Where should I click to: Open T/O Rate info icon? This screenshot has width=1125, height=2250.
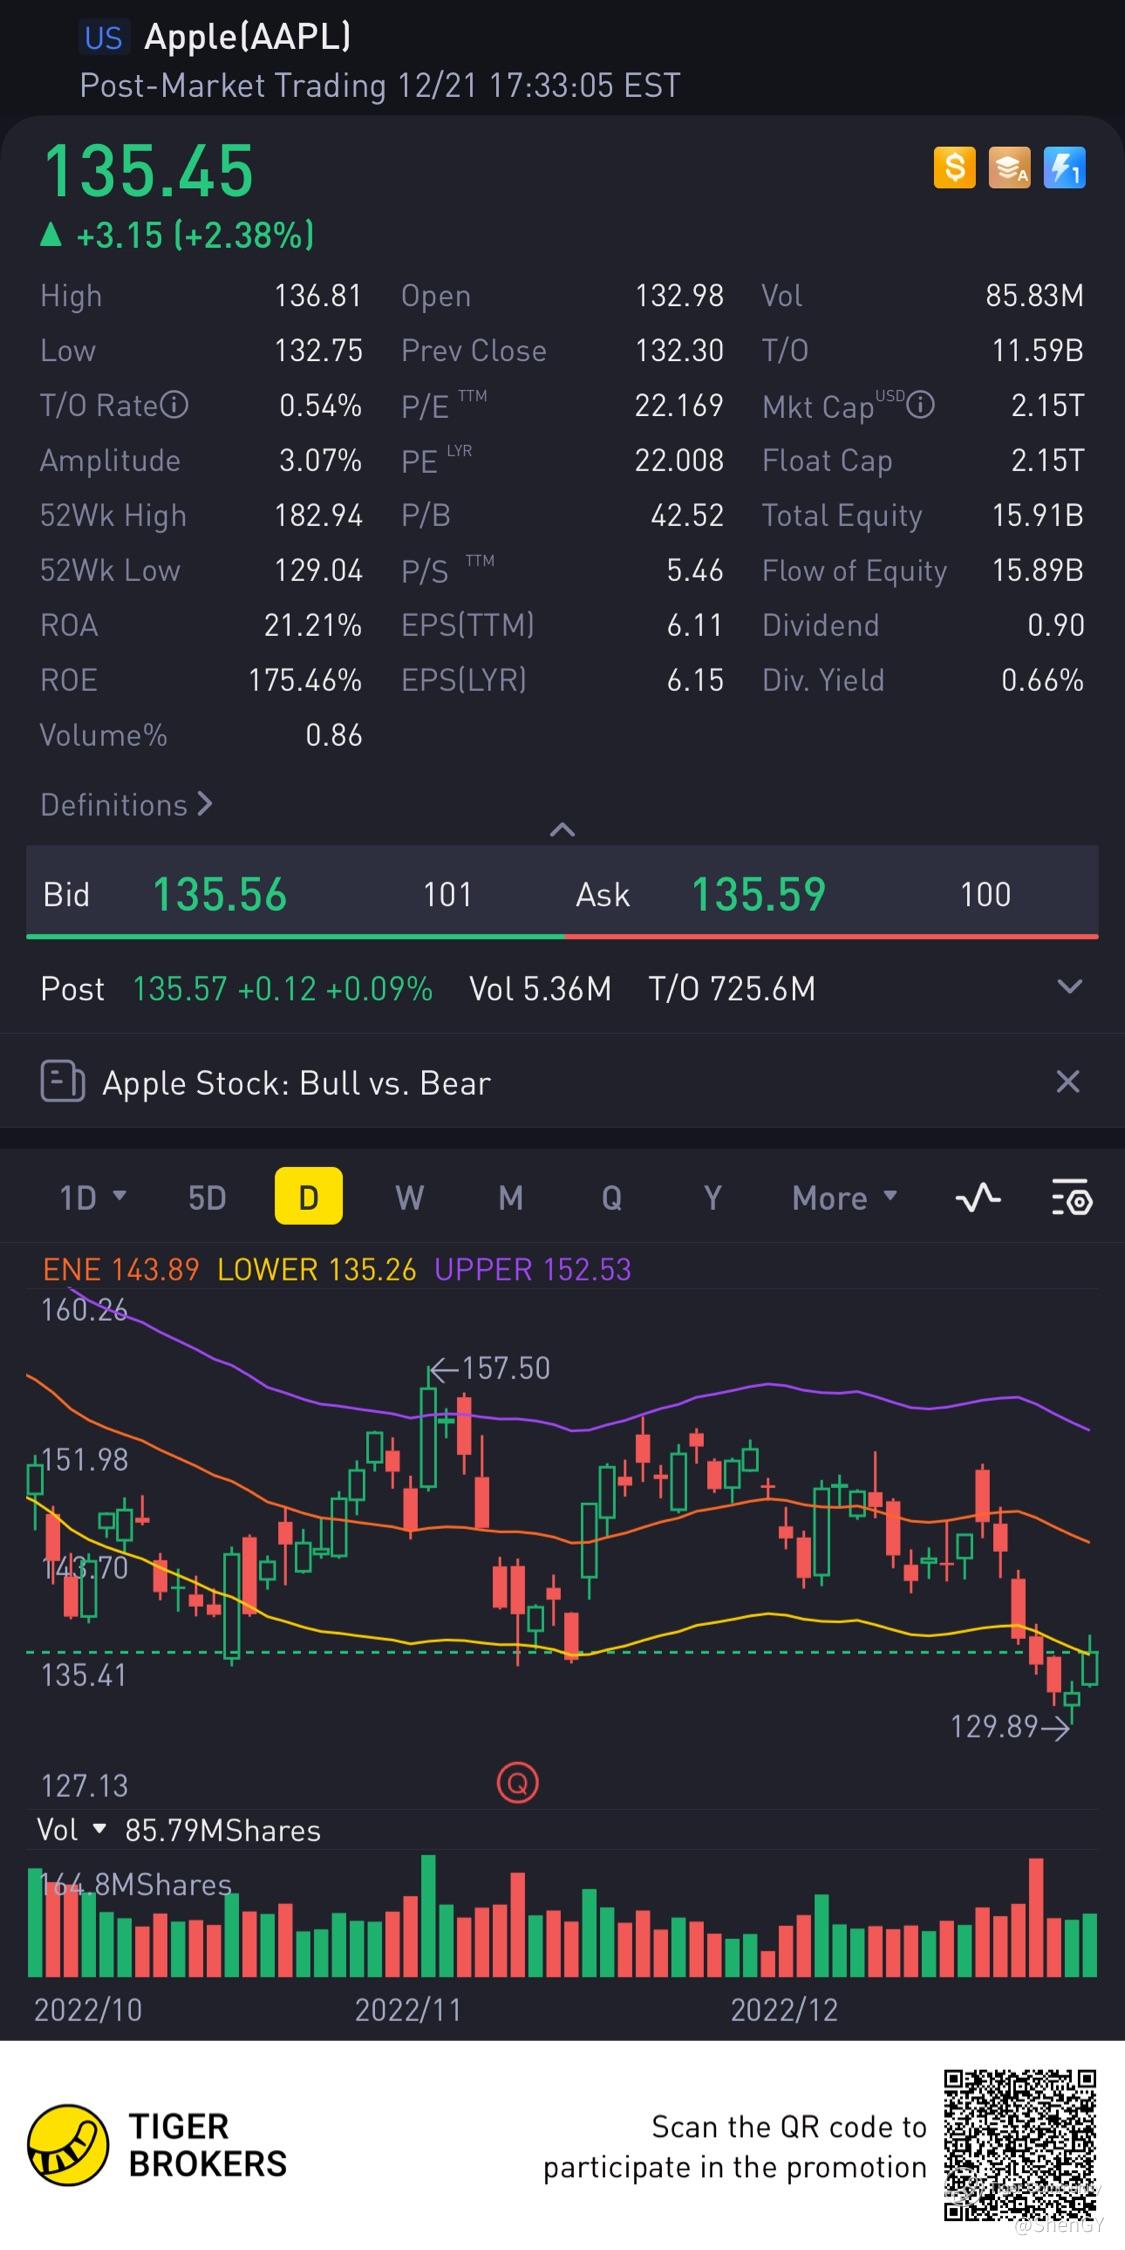point(174,405)
